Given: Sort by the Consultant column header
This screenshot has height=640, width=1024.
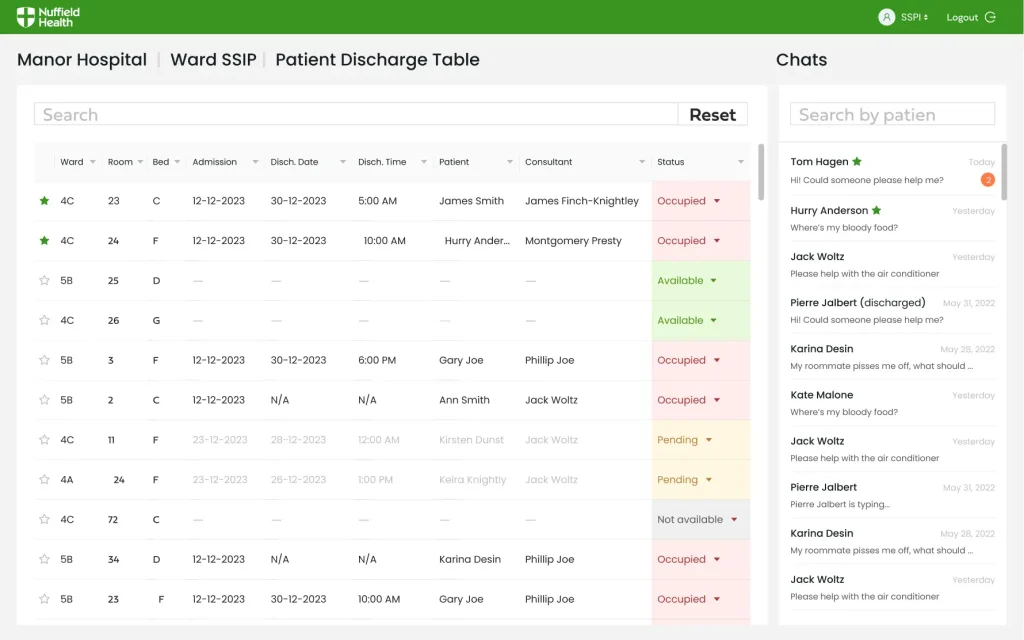Looking at the screenshot, I should pyautogui.click(x=549, y=162).
